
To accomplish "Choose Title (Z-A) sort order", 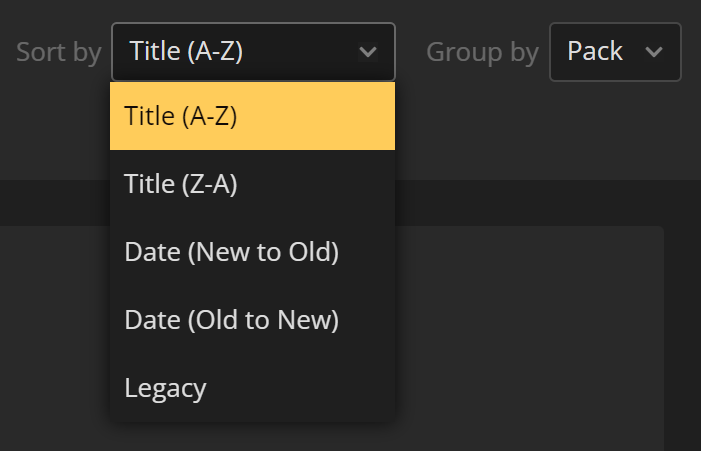I will (253, 184).
